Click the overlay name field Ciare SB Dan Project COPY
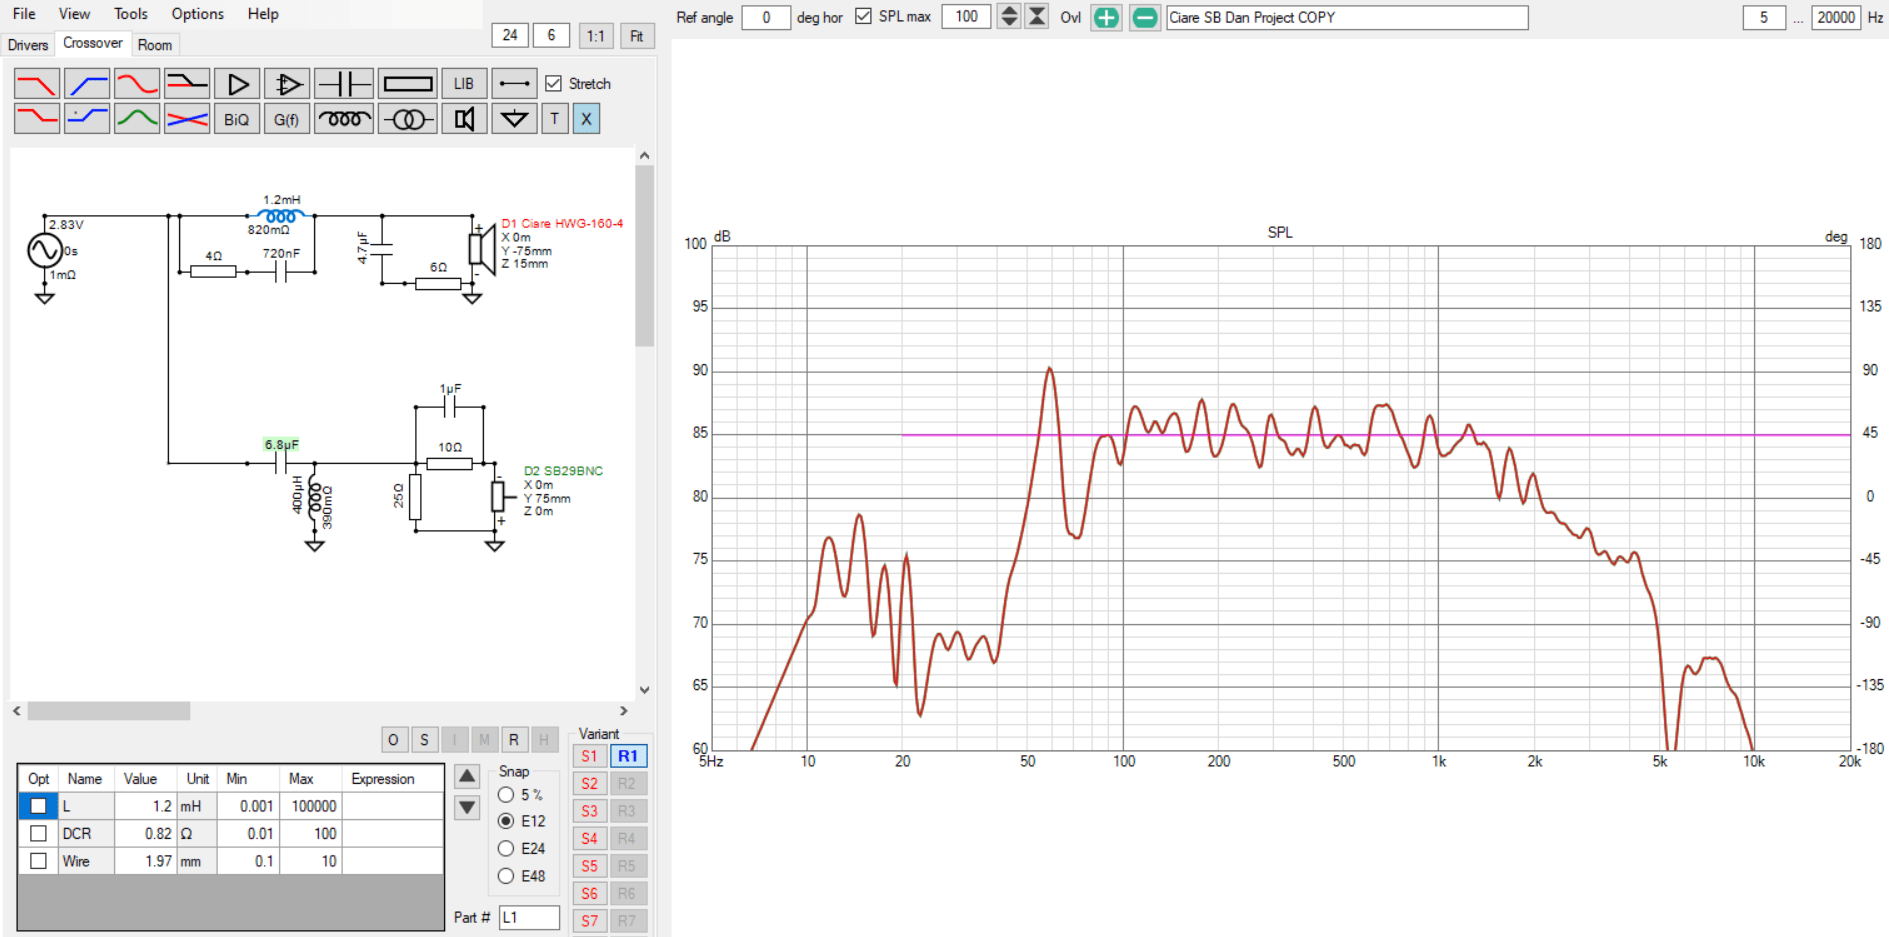 coord(1347,17)
